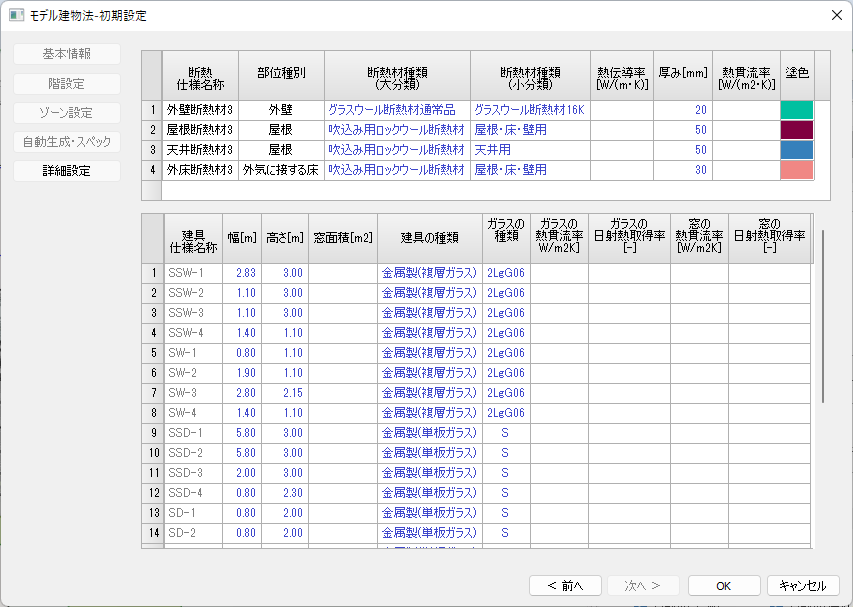Edit the 厚み value for 外床断熱材3
This screenshot has width=853, height=607.
682,170
